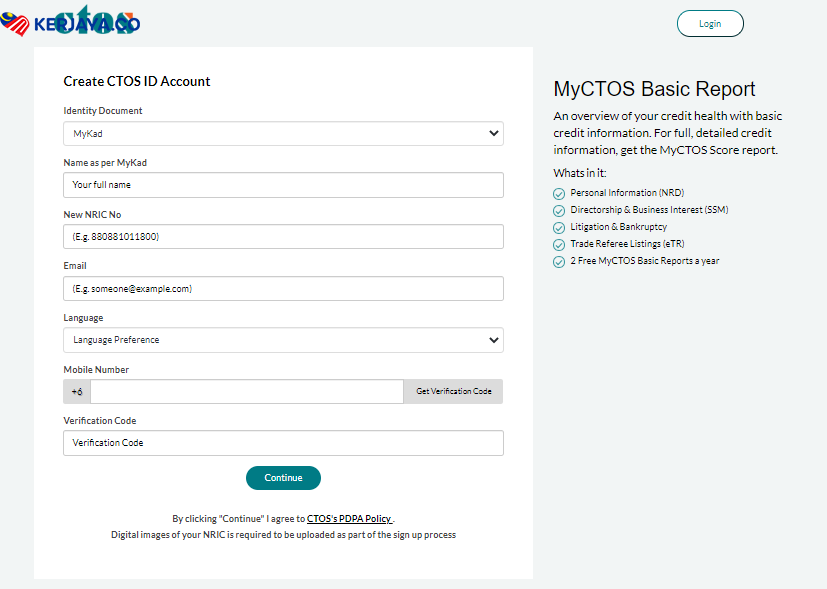This screenshot has height=589, width=827.
Task: Click the Create CTOS ID Account heading
Action: pos(137,81)
